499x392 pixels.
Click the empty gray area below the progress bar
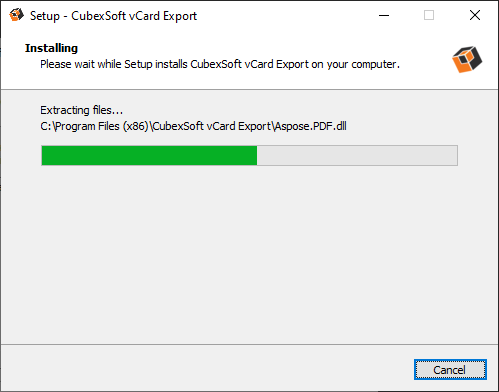click(x=249, y=253)
